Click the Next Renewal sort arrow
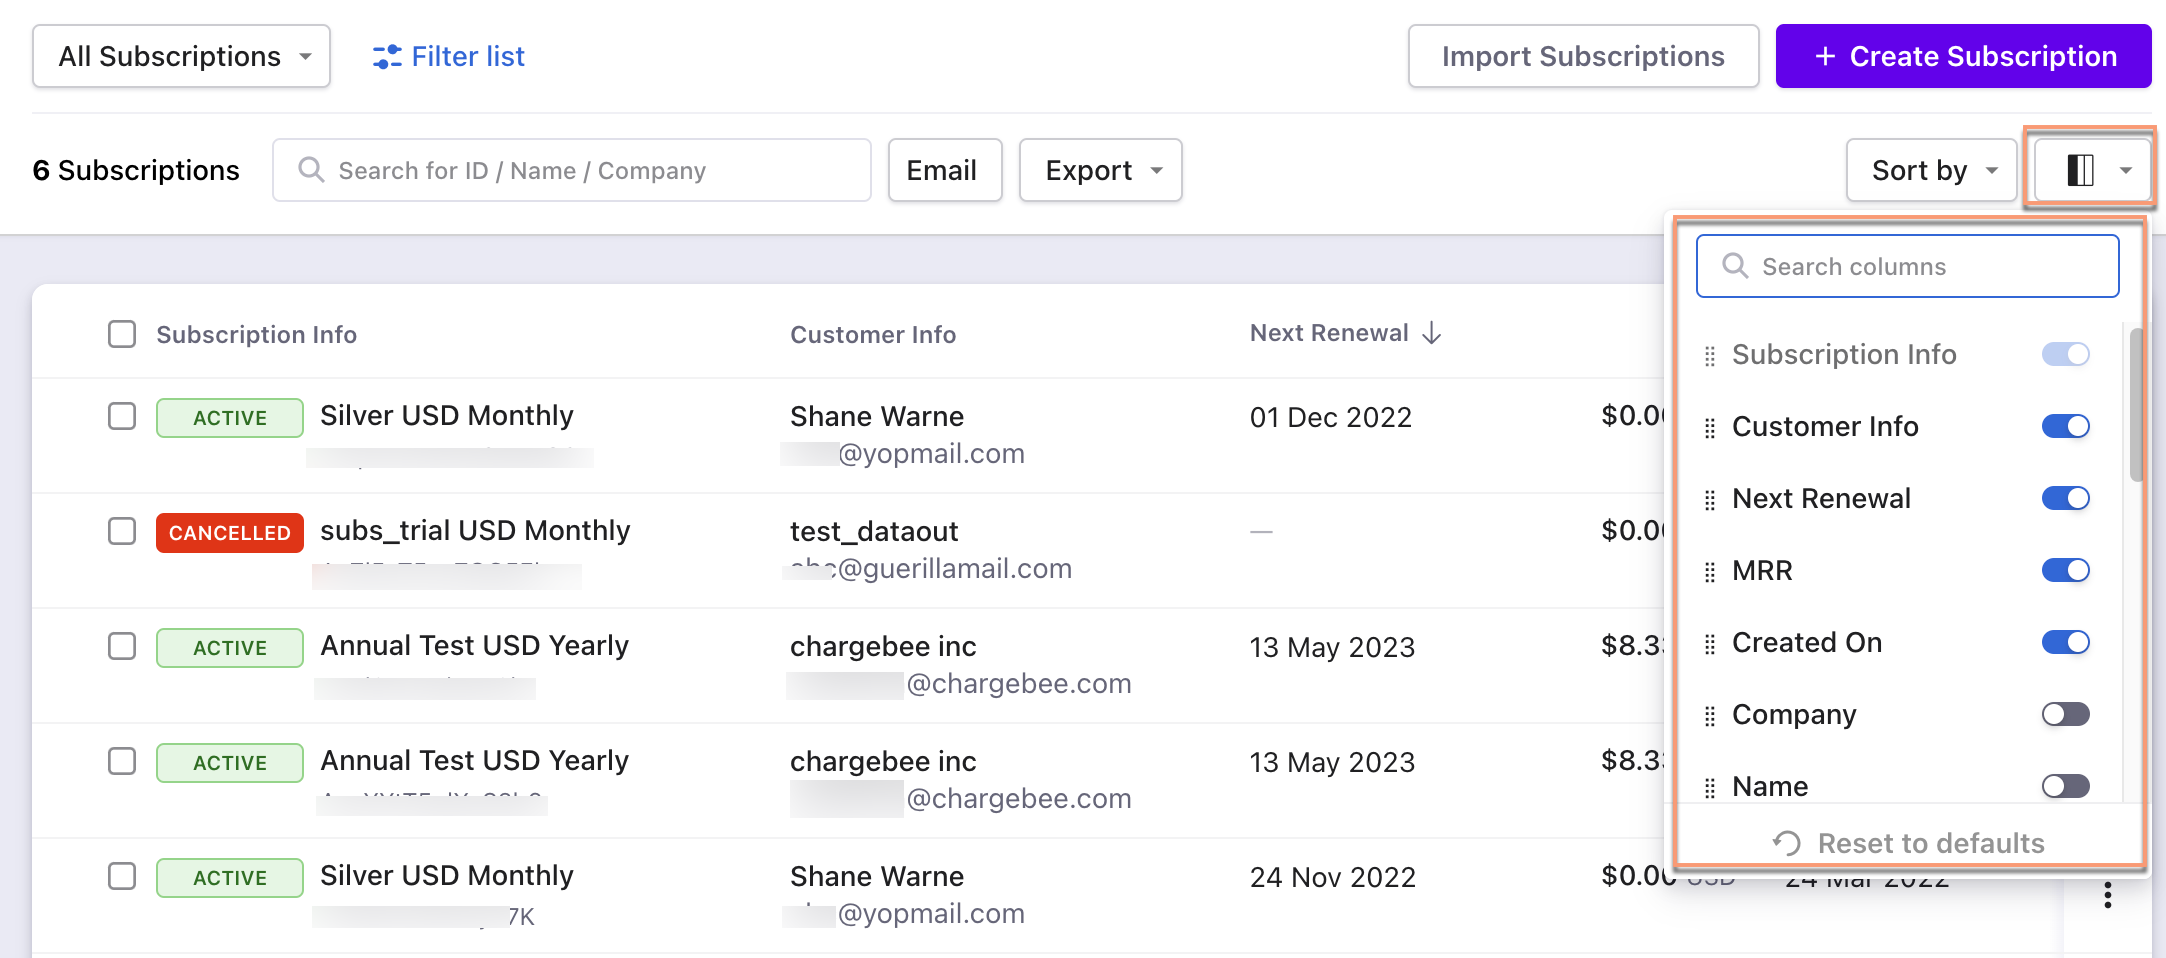The height and width of the screenshot is (958, 2166). (x=1432, y=334)
